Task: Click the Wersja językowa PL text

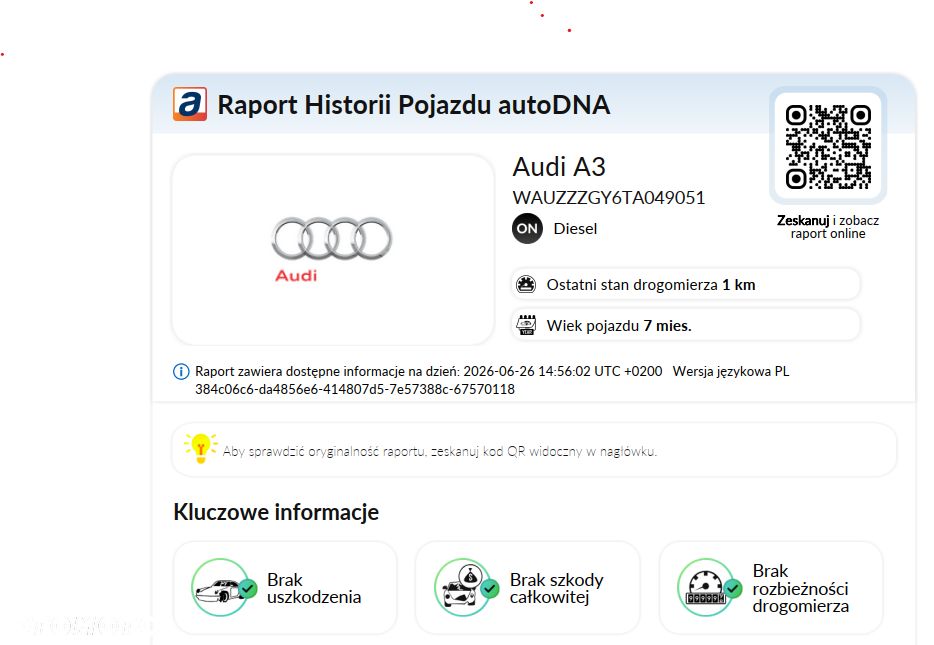Action: (x=731, y=372)
